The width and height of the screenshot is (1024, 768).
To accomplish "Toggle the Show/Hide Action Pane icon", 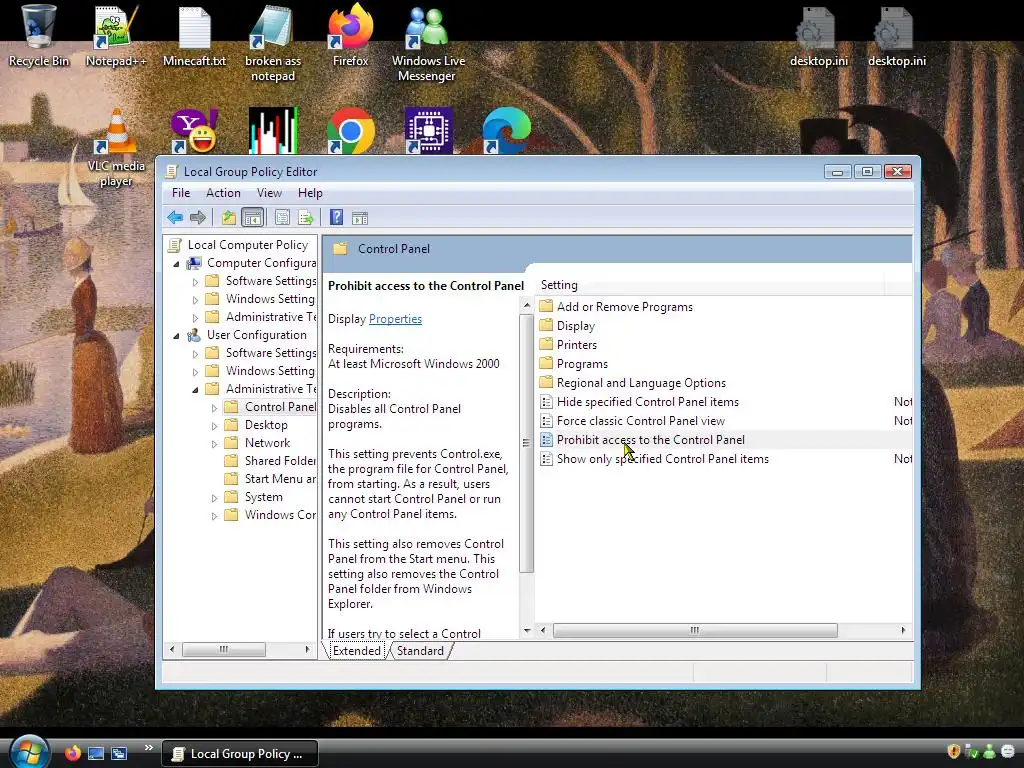I will pyautogui.click(x=360, y=217).
